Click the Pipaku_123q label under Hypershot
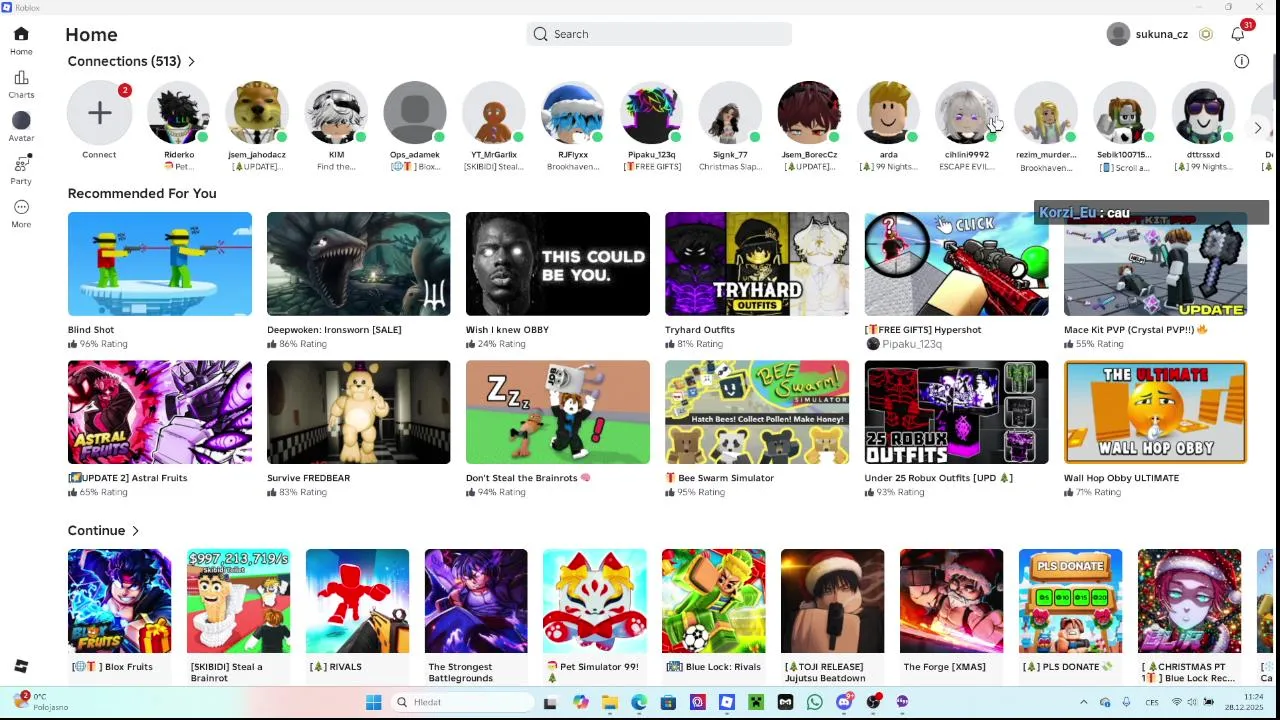The height and width of the screenshot is (720, 1280). coord(912,344)
